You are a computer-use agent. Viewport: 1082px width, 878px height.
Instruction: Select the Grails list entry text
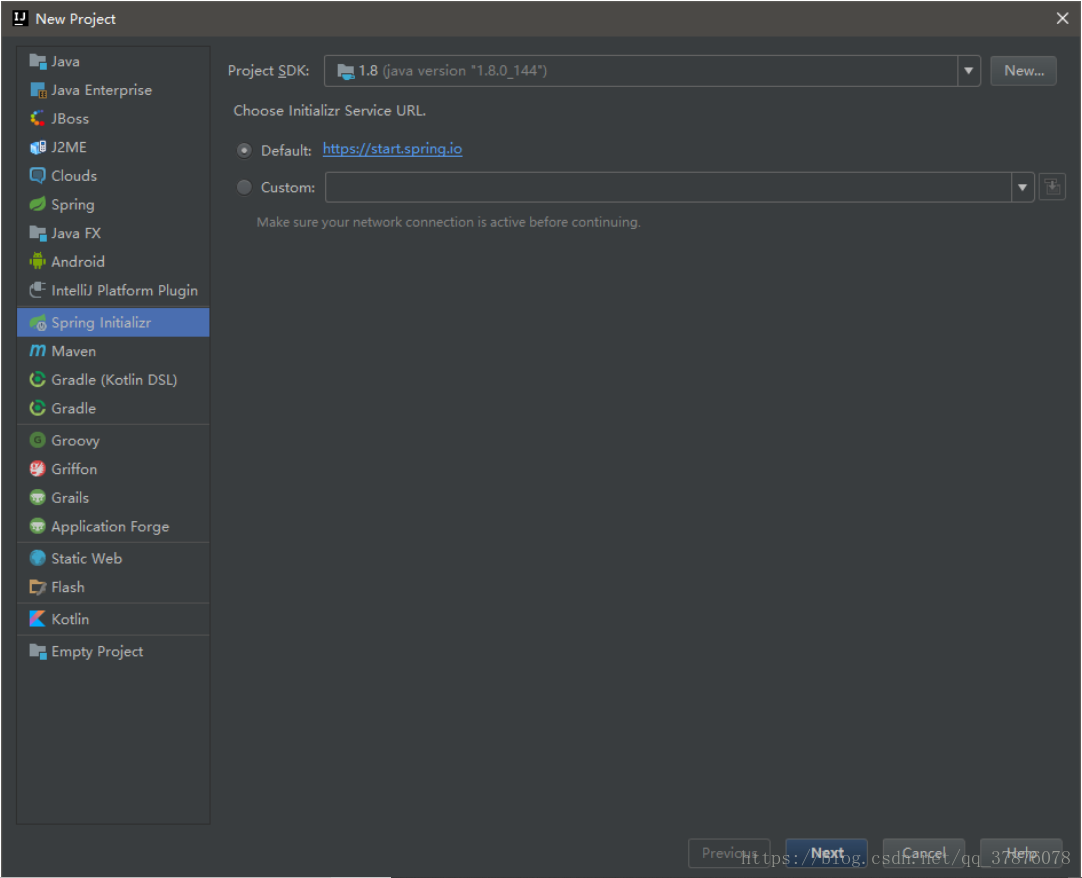[x=70, y=498]
